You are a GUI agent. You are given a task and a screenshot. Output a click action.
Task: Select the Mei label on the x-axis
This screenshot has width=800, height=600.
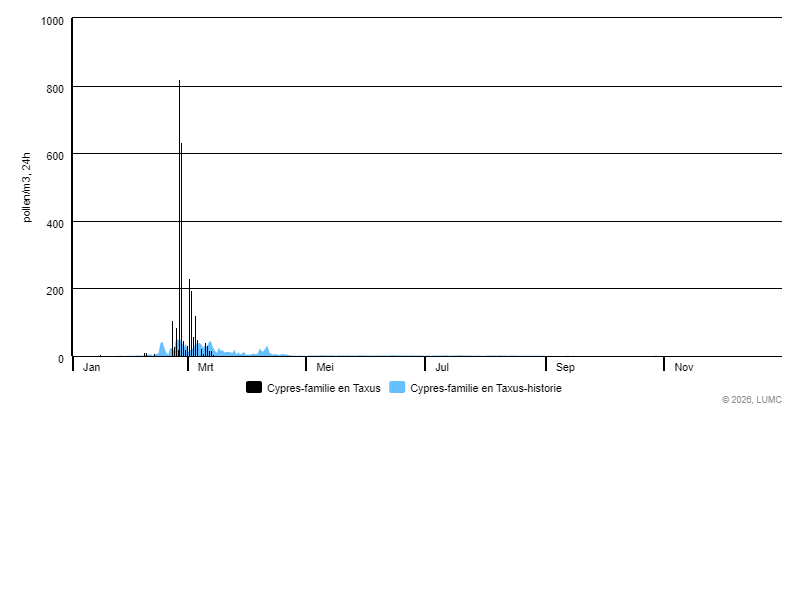coord(324,367)
